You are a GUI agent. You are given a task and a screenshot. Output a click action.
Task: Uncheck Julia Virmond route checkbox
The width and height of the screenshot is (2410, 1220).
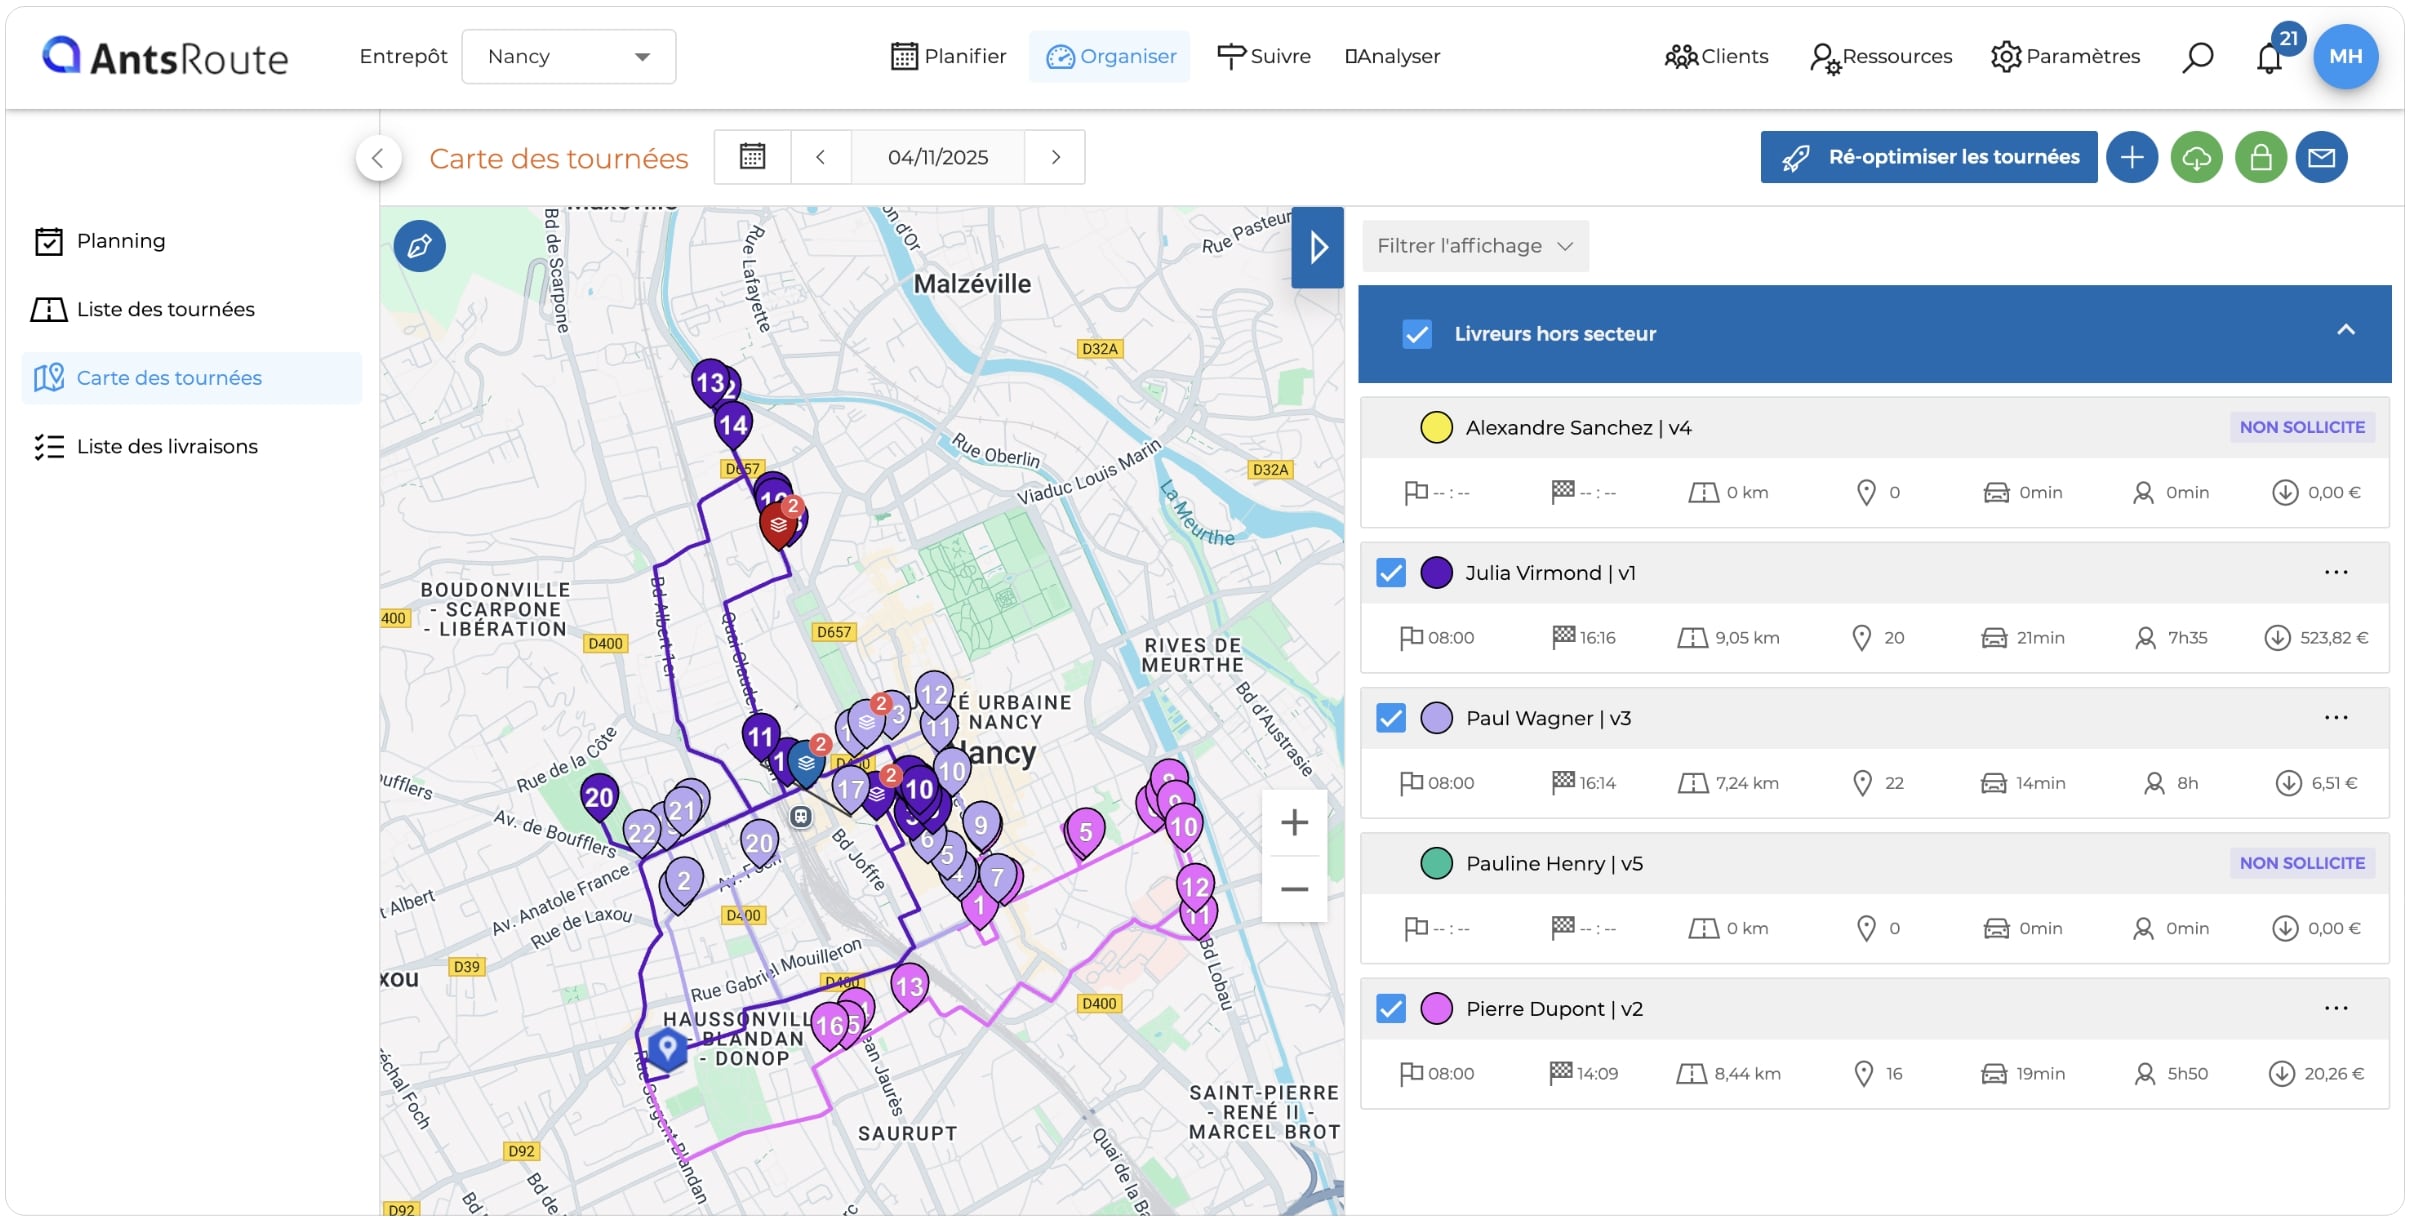coord(1391,573)
